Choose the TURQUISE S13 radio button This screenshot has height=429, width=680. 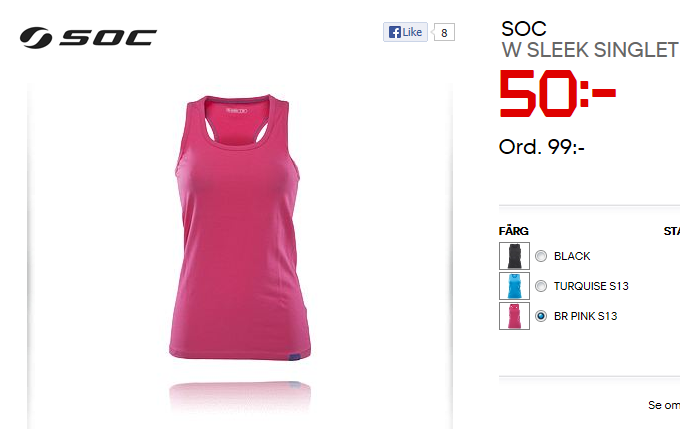click(541, 286)
